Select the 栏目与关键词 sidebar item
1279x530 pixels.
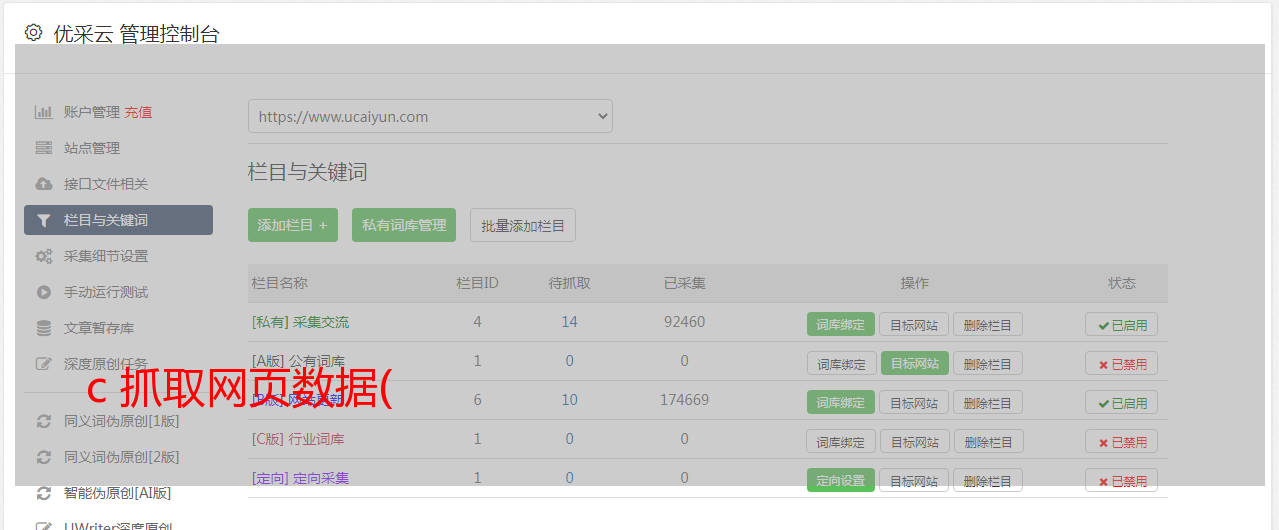pos(118,220)
